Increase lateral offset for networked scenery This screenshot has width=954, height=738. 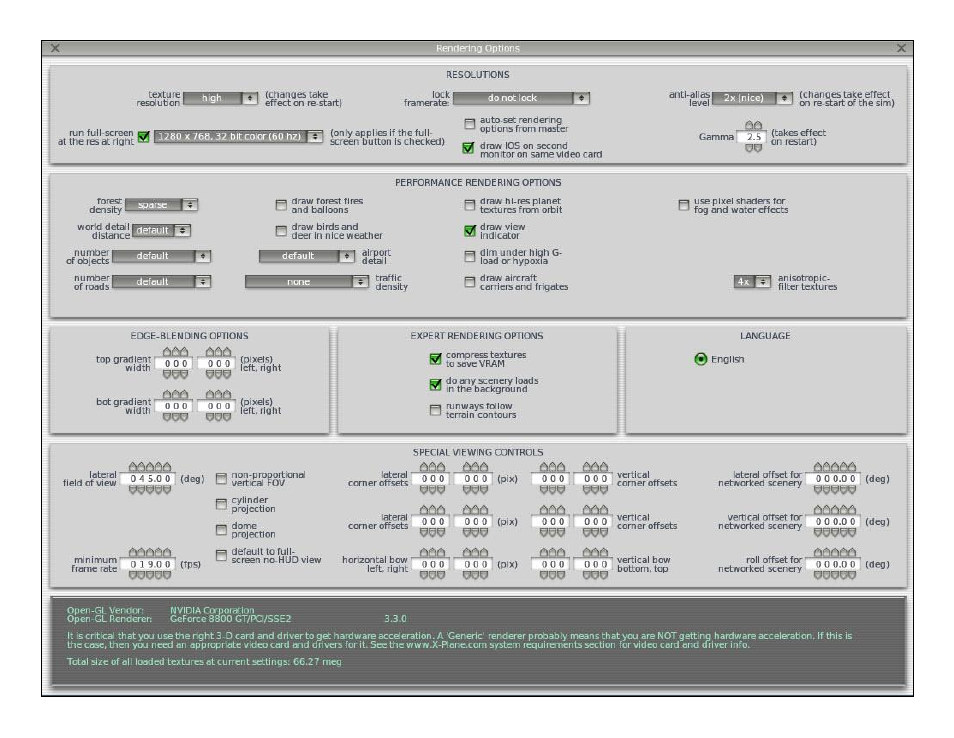(x=835, y=467)
